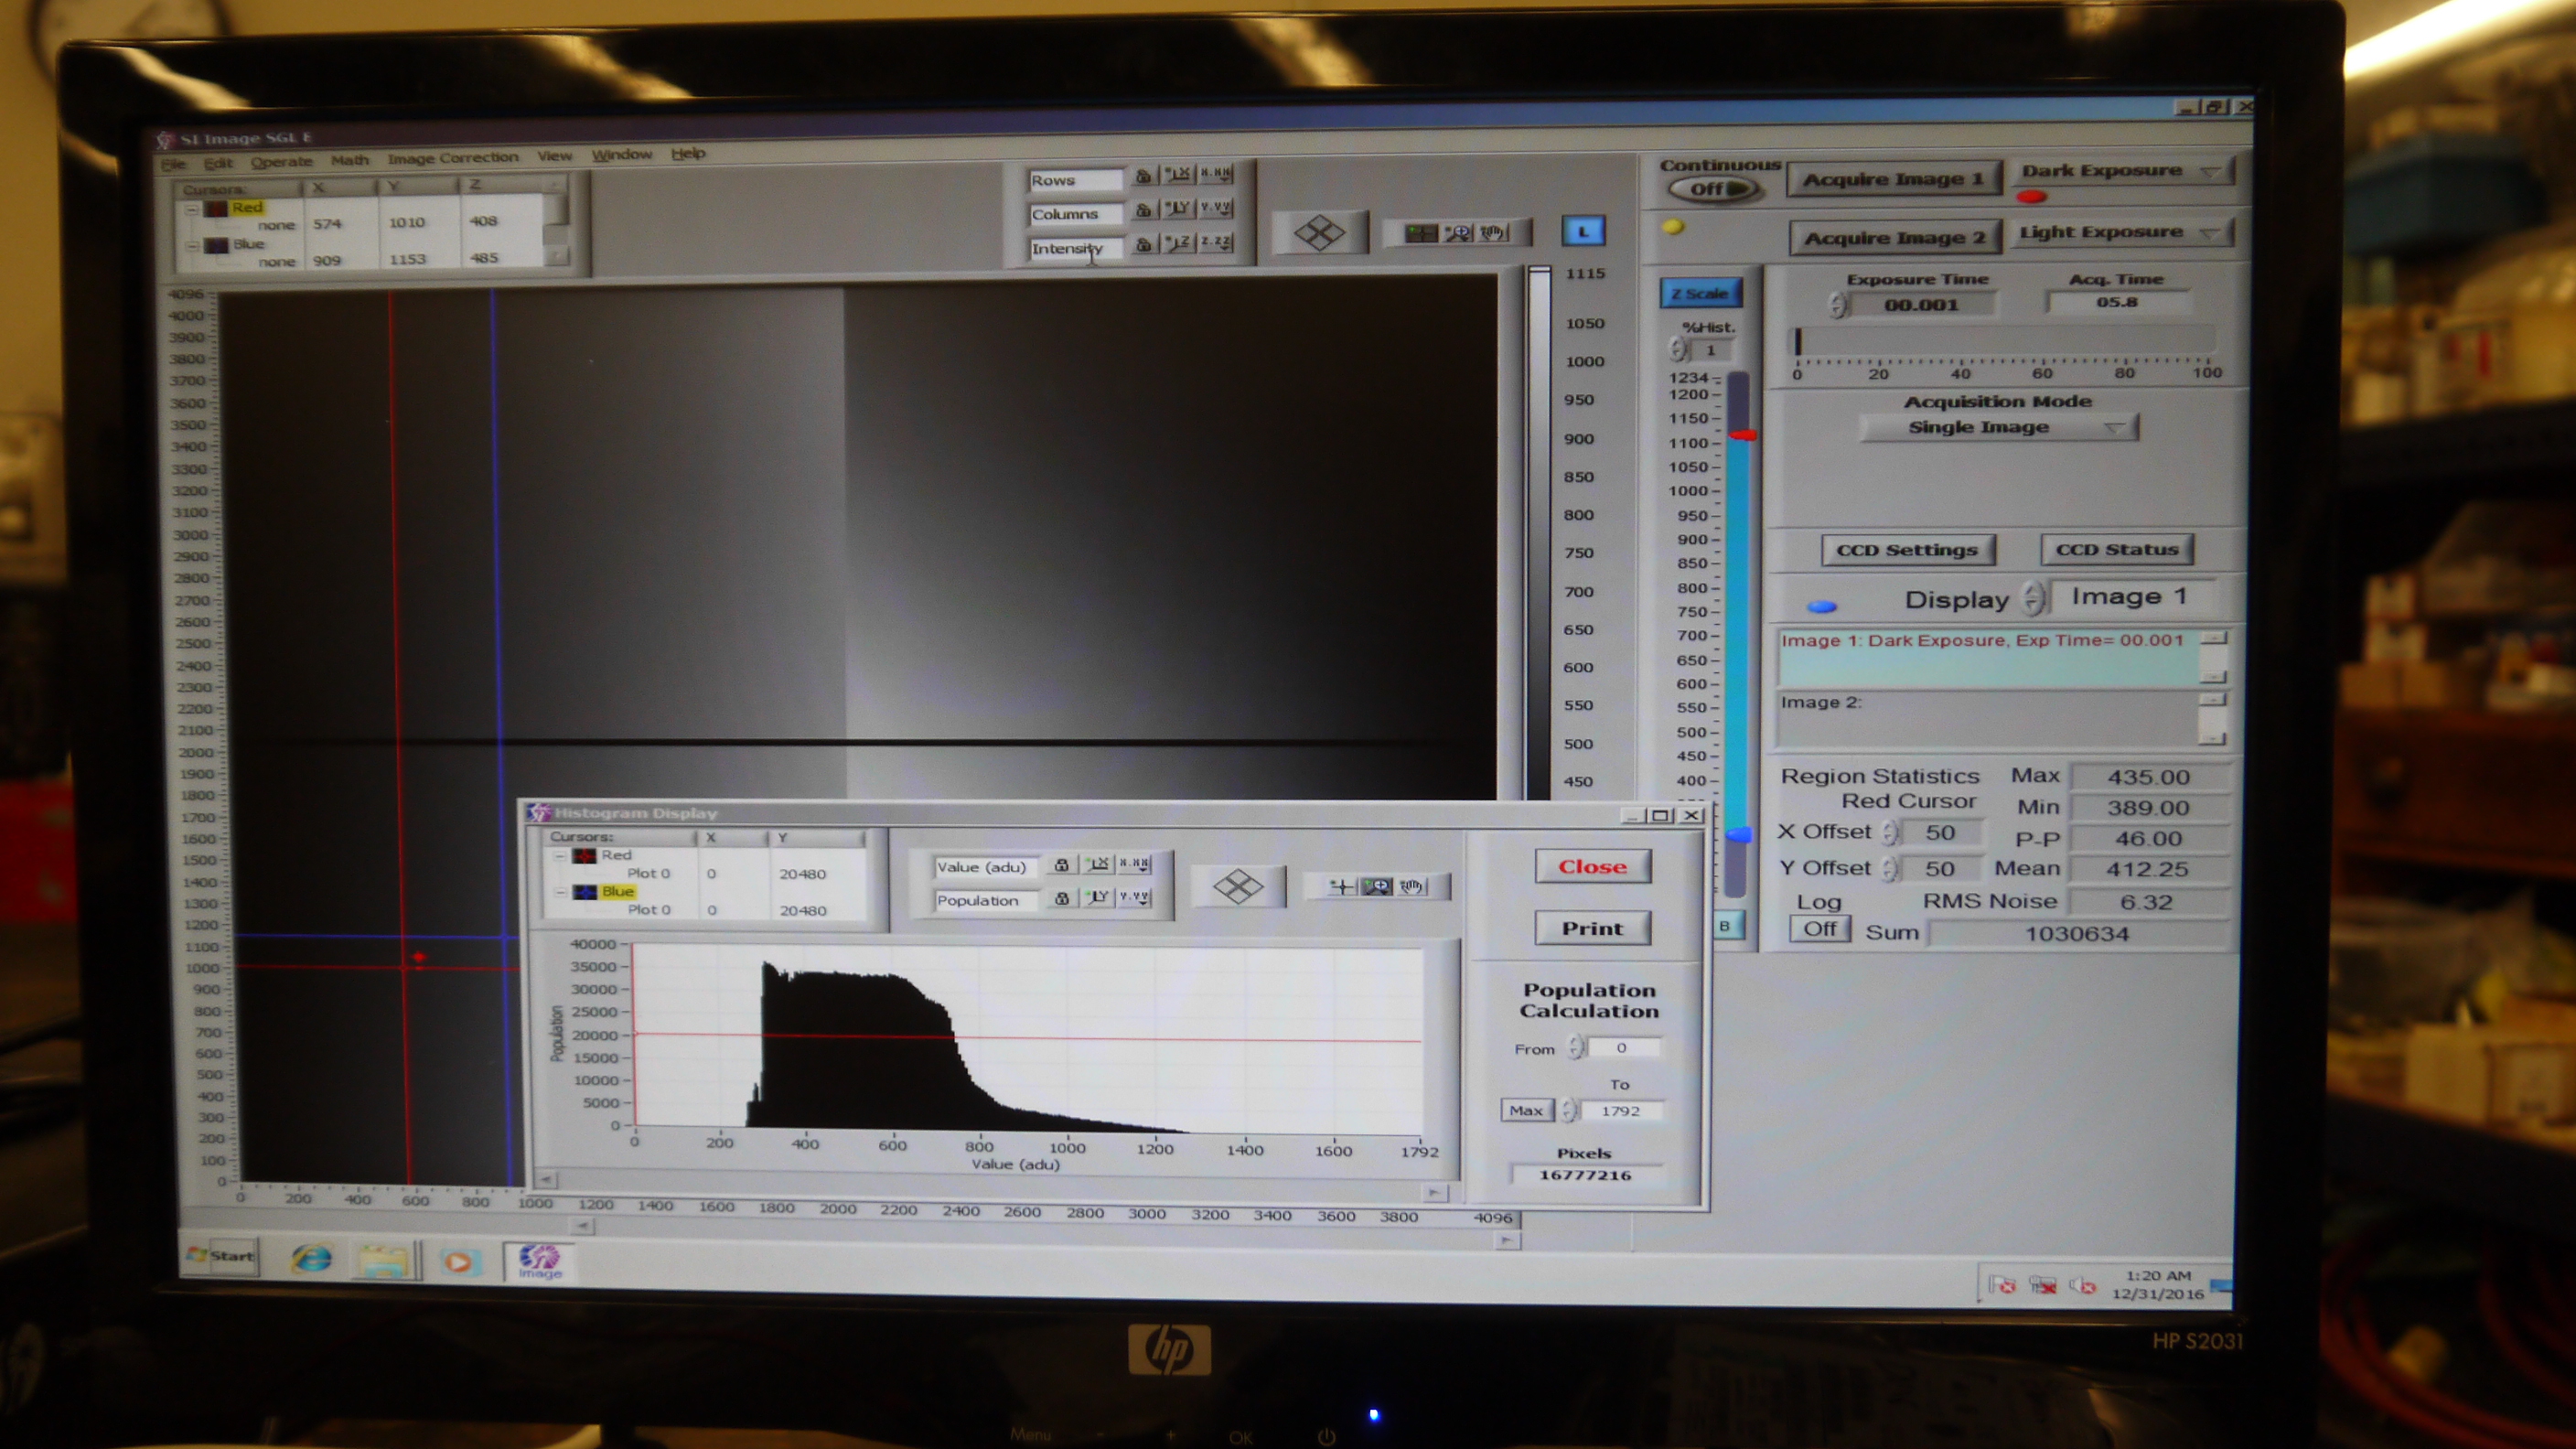Viewport: 2576px width, 1449px height.
Task: Collapse the Blue cursor row in main cursor list
Action: pyautogui.click(x=192, y=245)
